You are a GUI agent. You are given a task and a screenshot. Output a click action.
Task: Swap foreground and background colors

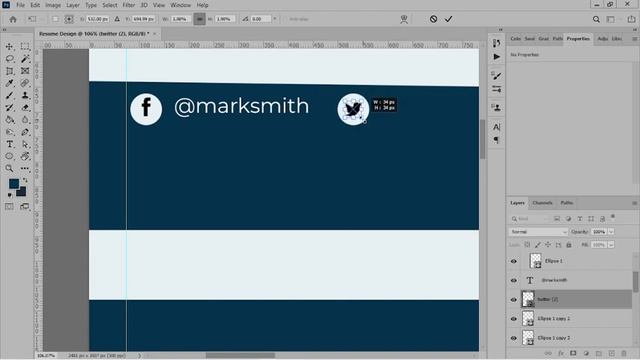click(x=25, y=180)
